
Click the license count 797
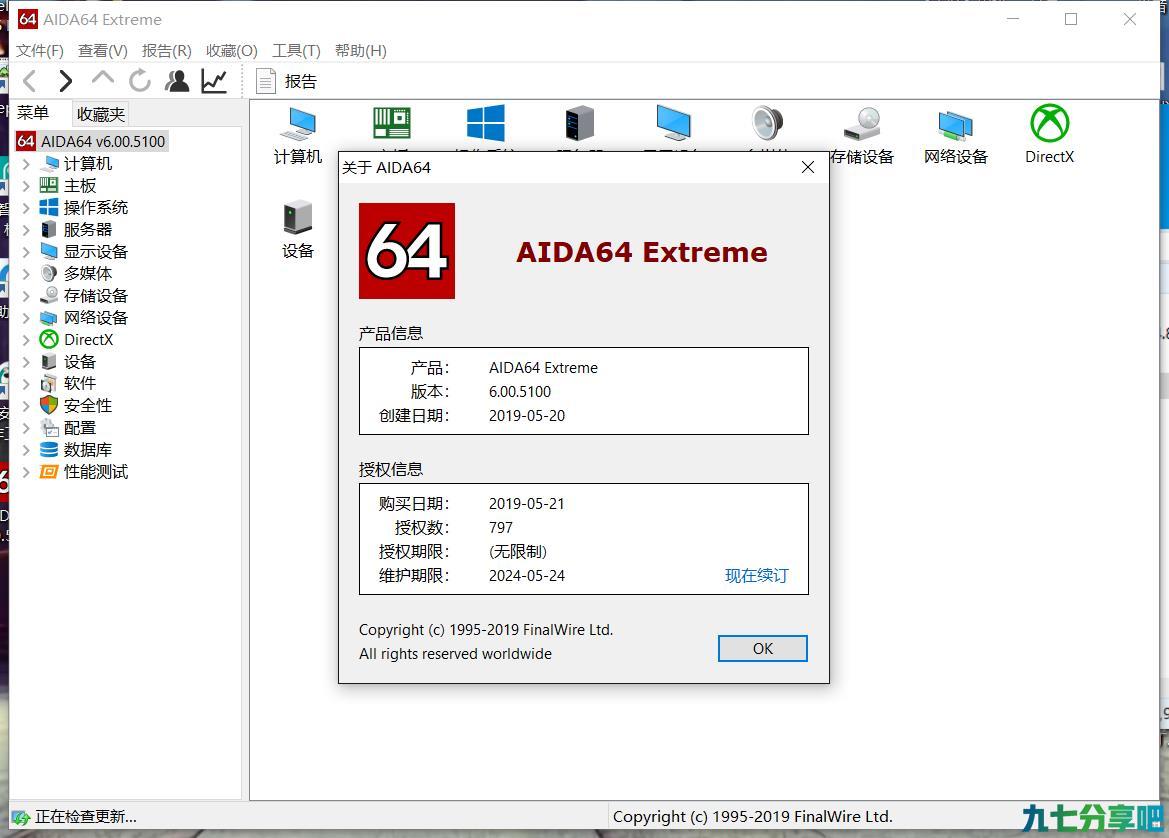(501, 528)
